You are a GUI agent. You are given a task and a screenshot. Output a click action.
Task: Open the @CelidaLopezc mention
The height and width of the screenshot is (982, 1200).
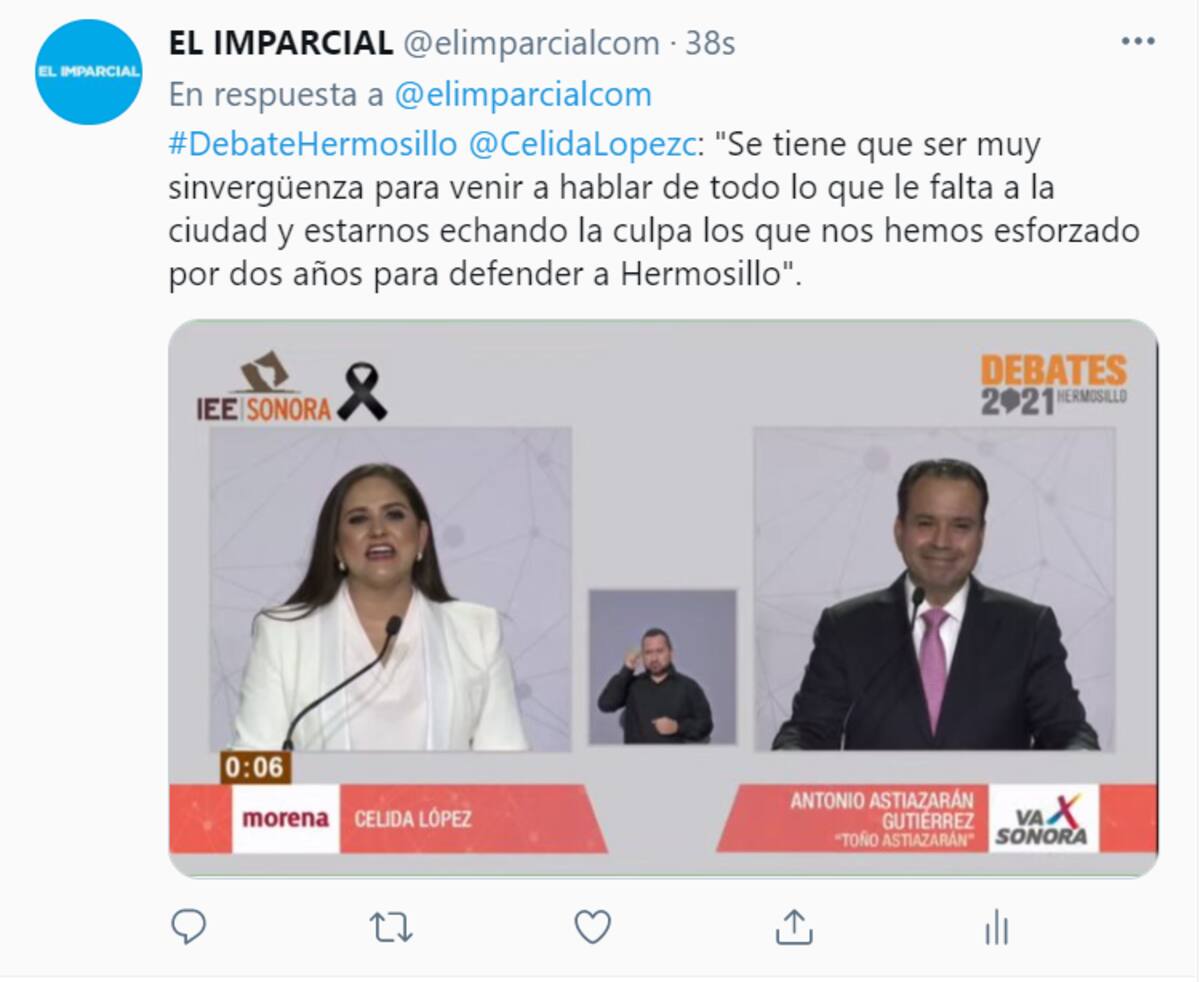pos(581,145)
